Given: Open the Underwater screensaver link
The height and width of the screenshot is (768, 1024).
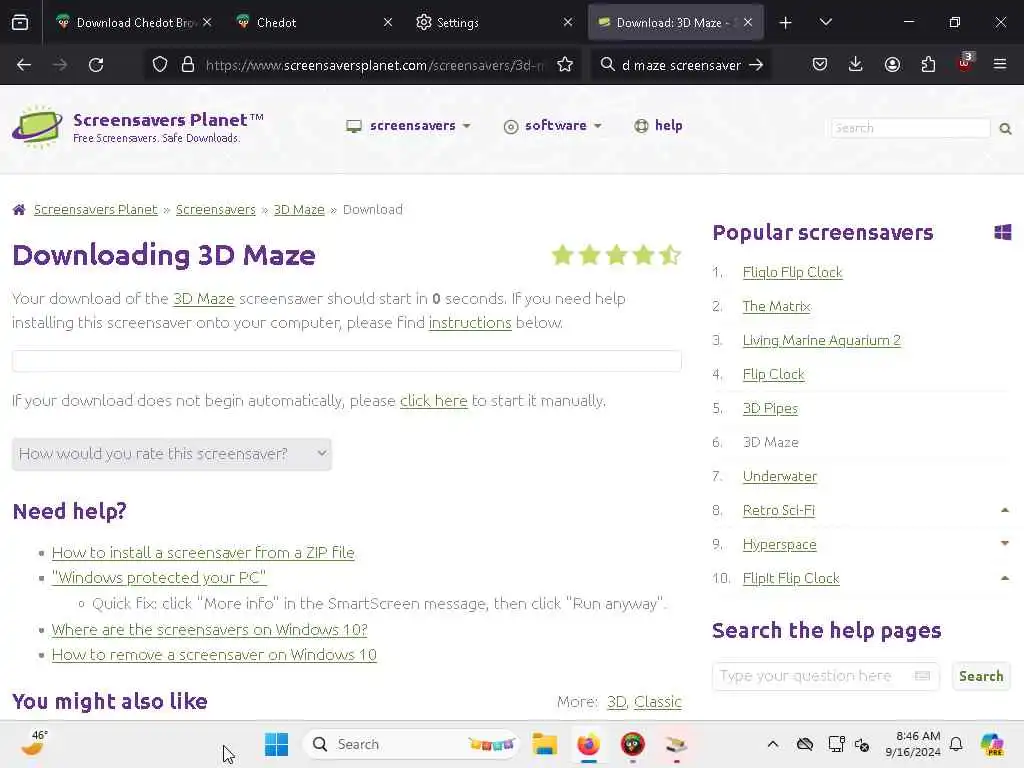Looking at the screenshot, I should (780, 476).
